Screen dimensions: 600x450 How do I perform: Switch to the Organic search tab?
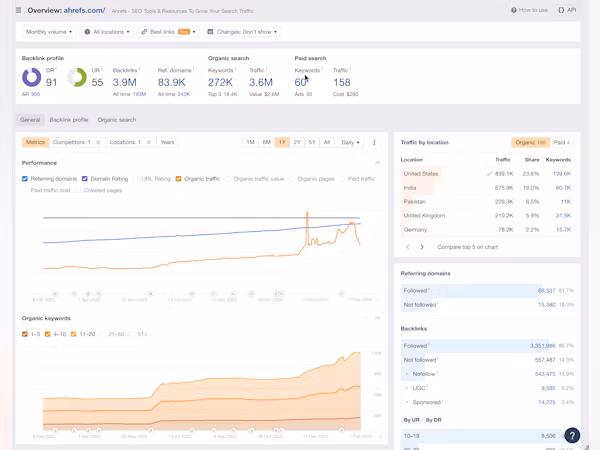[x=117, y=120]
